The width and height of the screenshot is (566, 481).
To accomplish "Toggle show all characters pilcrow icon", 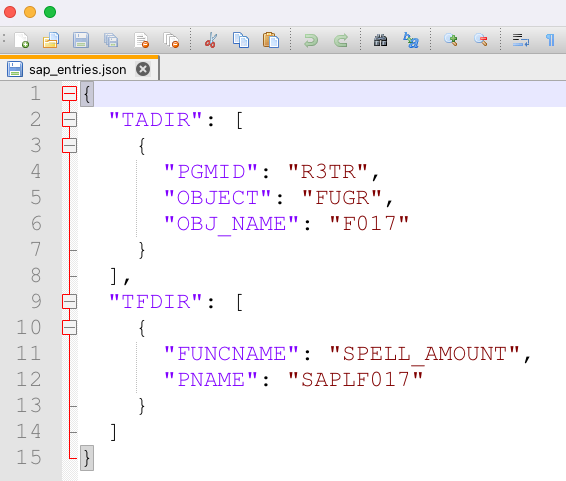I will pos(550,40).
